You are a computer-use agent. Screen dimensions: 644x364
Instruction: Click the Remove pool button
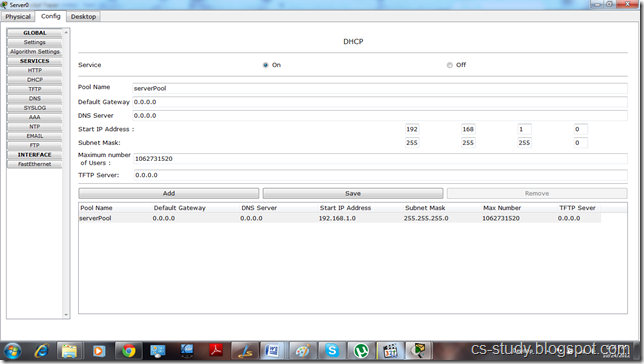[x=537, y=193]
